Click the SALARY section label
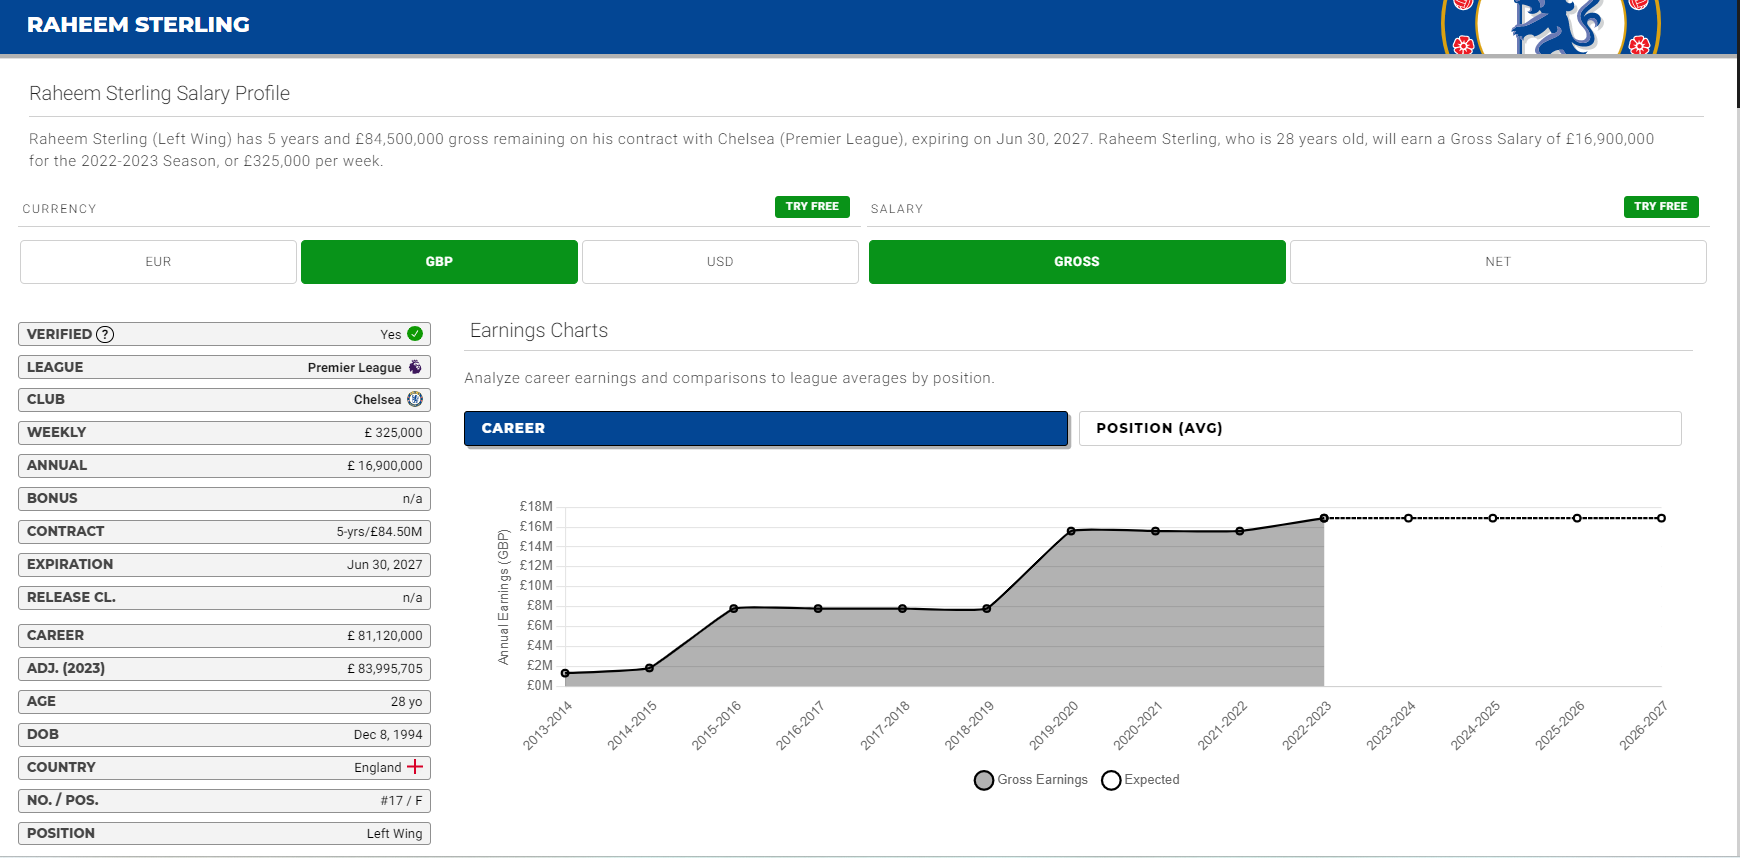This screenshot has height=858, width=1740. [897, 209]
